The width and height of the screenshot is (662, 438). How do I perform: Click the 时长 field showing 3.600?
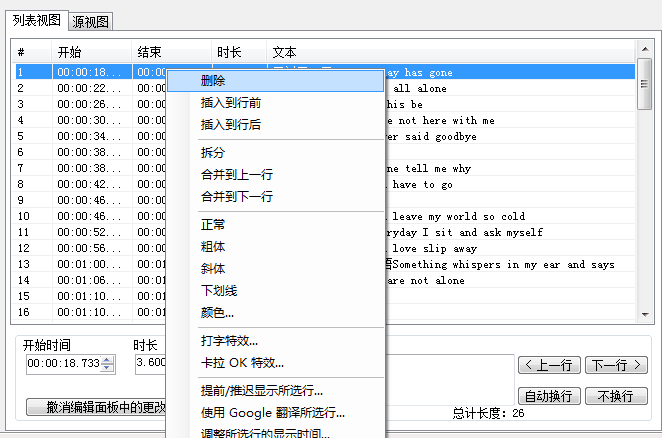click(x=151, y=363)
